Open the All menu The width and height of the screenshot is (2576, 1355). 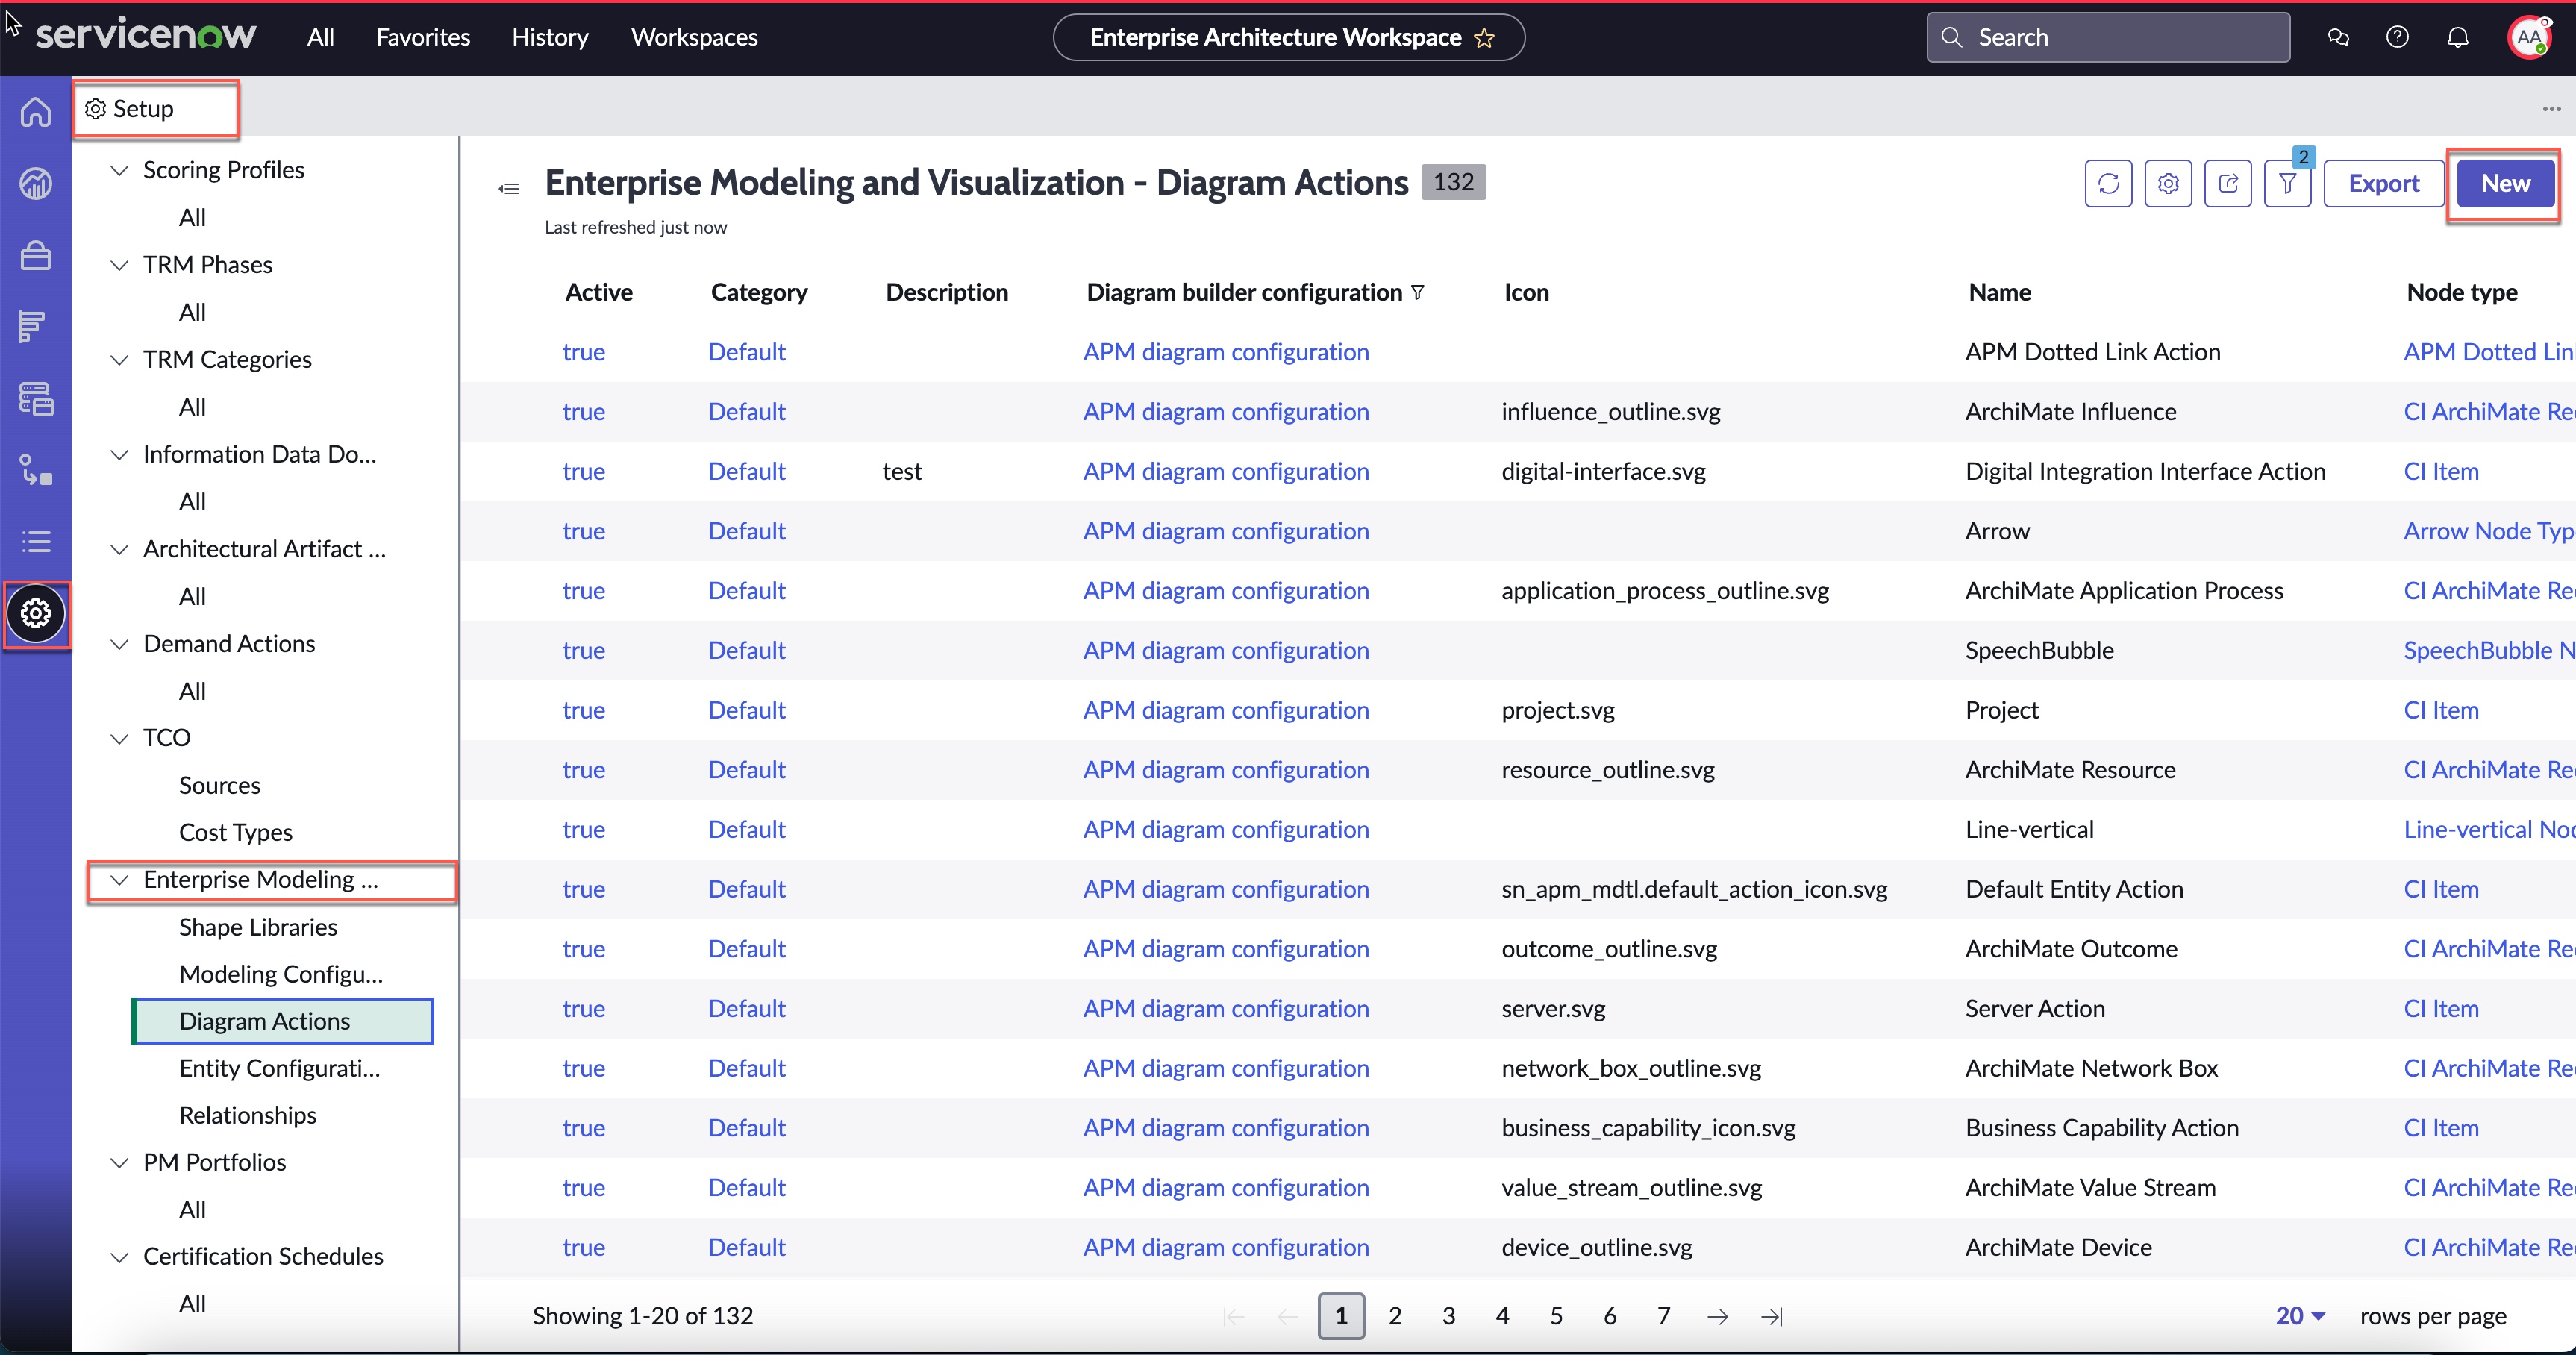[320, 37]
